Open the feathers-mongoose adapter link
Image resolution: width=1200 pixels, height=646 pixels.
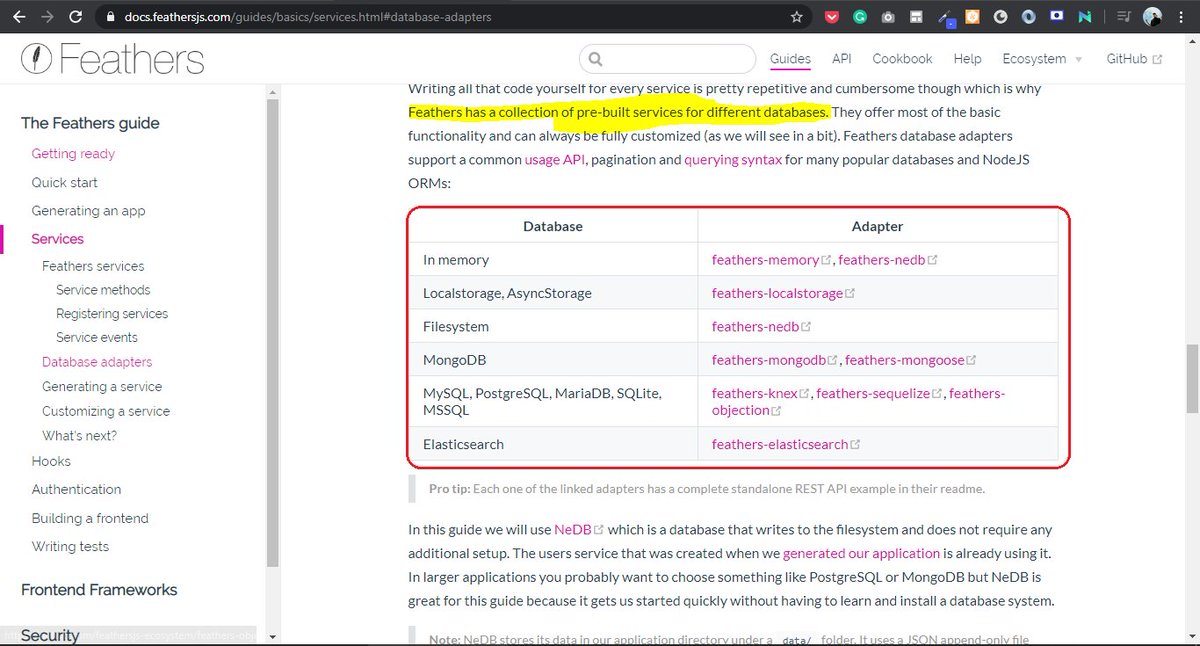tap(910, 360)
